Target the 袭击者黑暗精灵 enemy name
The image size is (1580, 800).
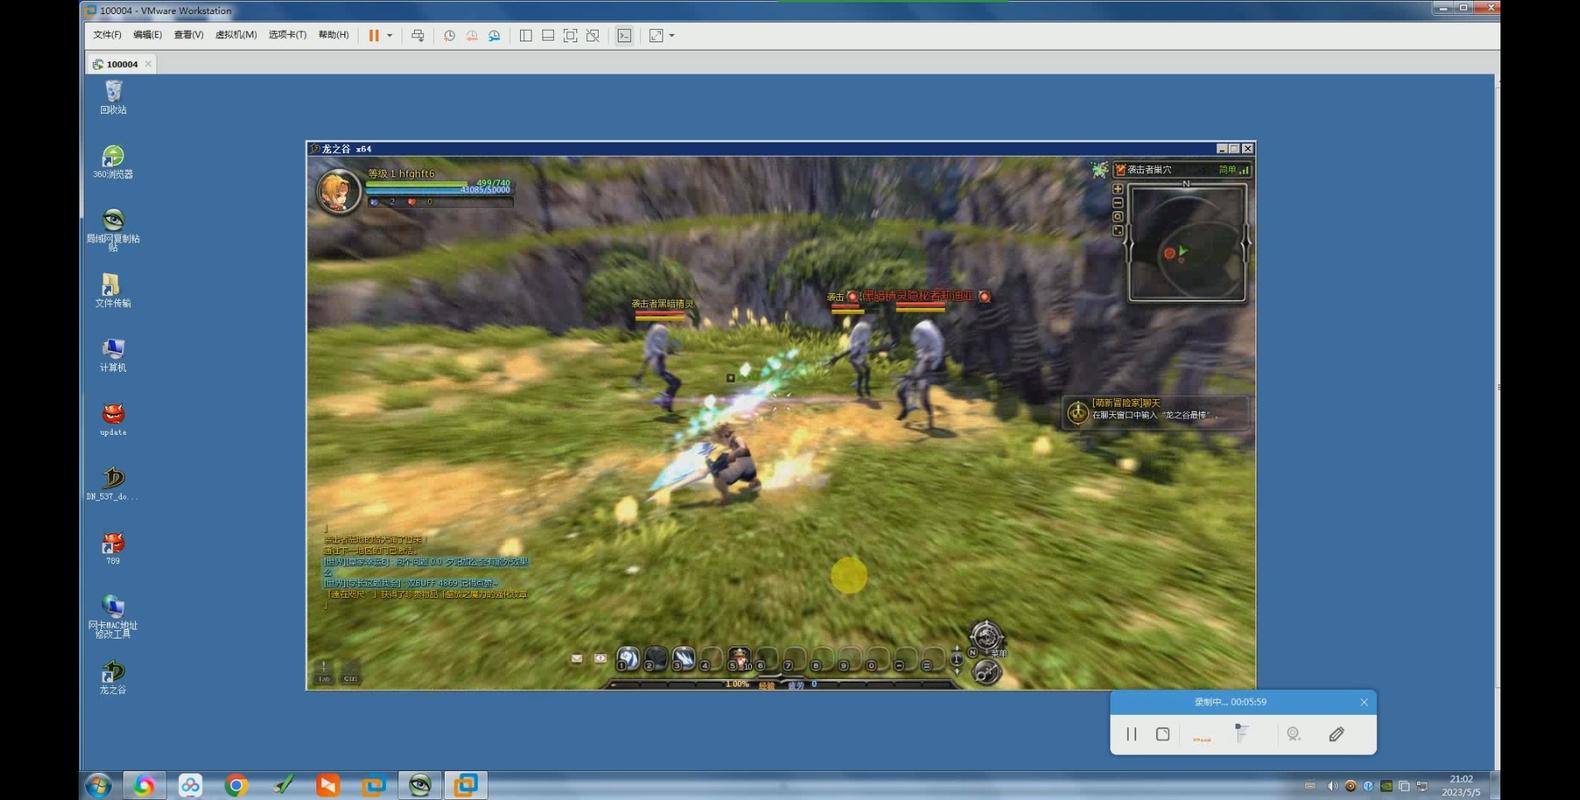point(662,303)
